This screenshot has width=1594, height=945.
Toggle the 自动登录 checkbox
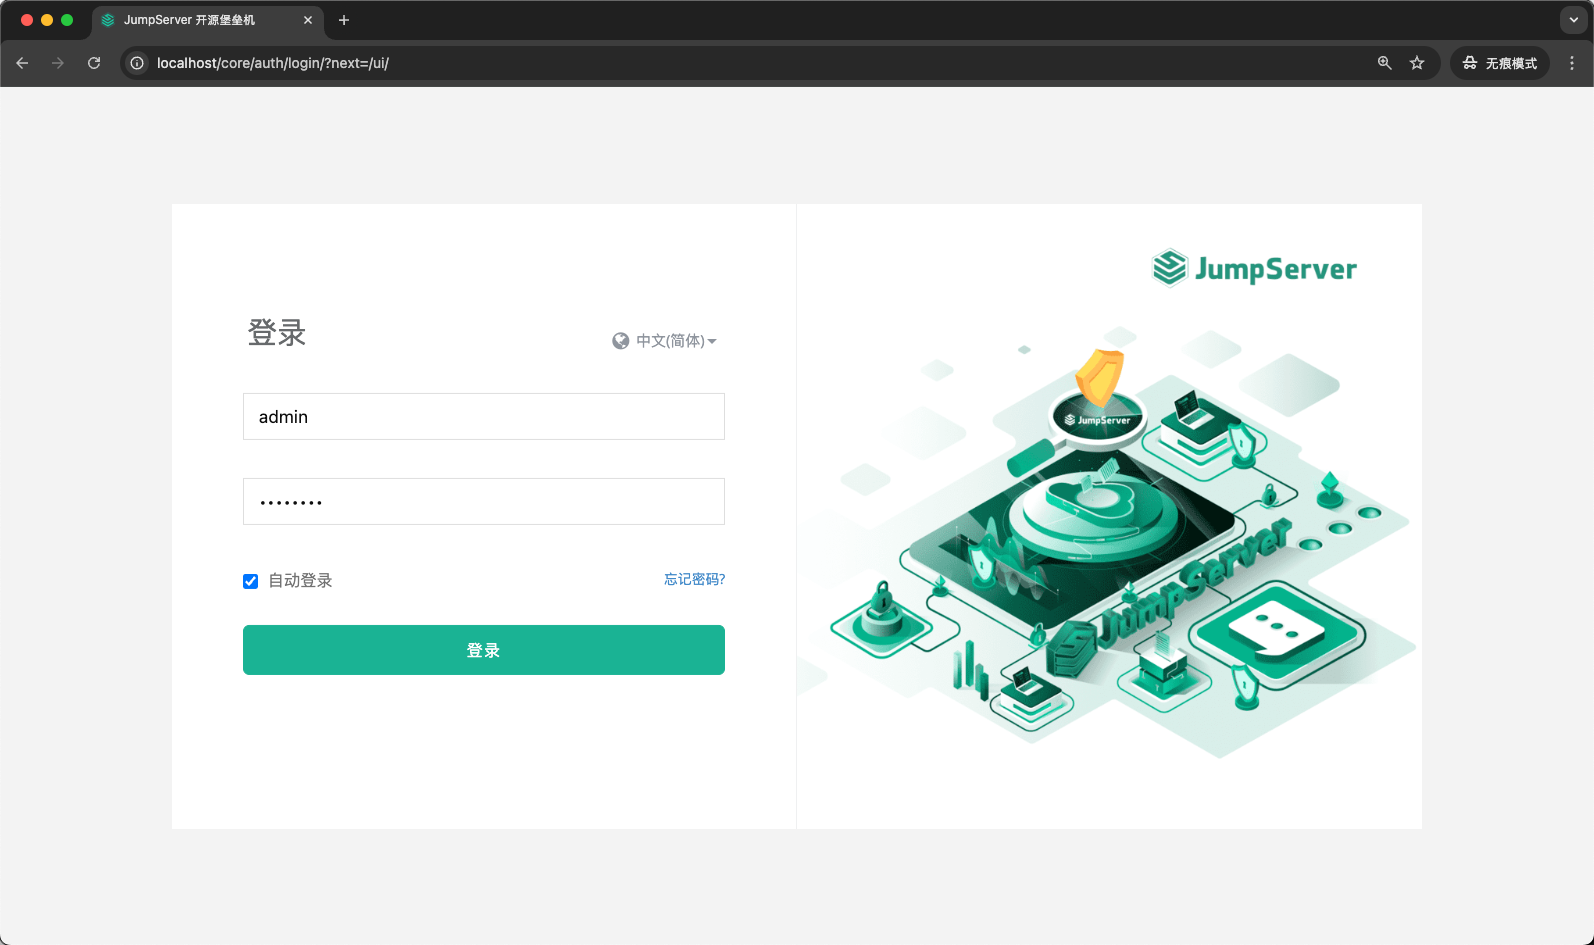pos(251,581)
